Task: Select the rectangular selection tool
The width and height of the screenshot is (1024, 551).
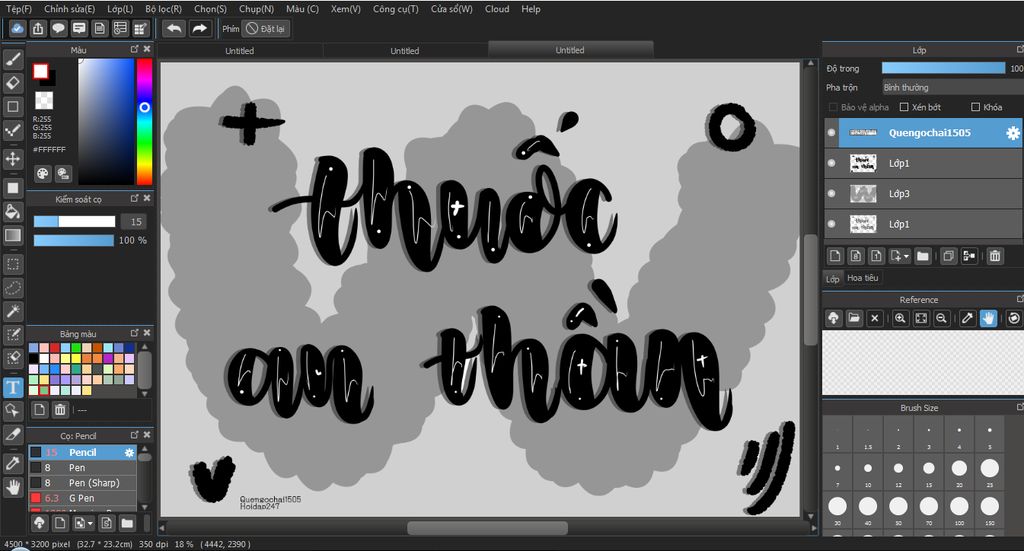Action: click(13, 264)
